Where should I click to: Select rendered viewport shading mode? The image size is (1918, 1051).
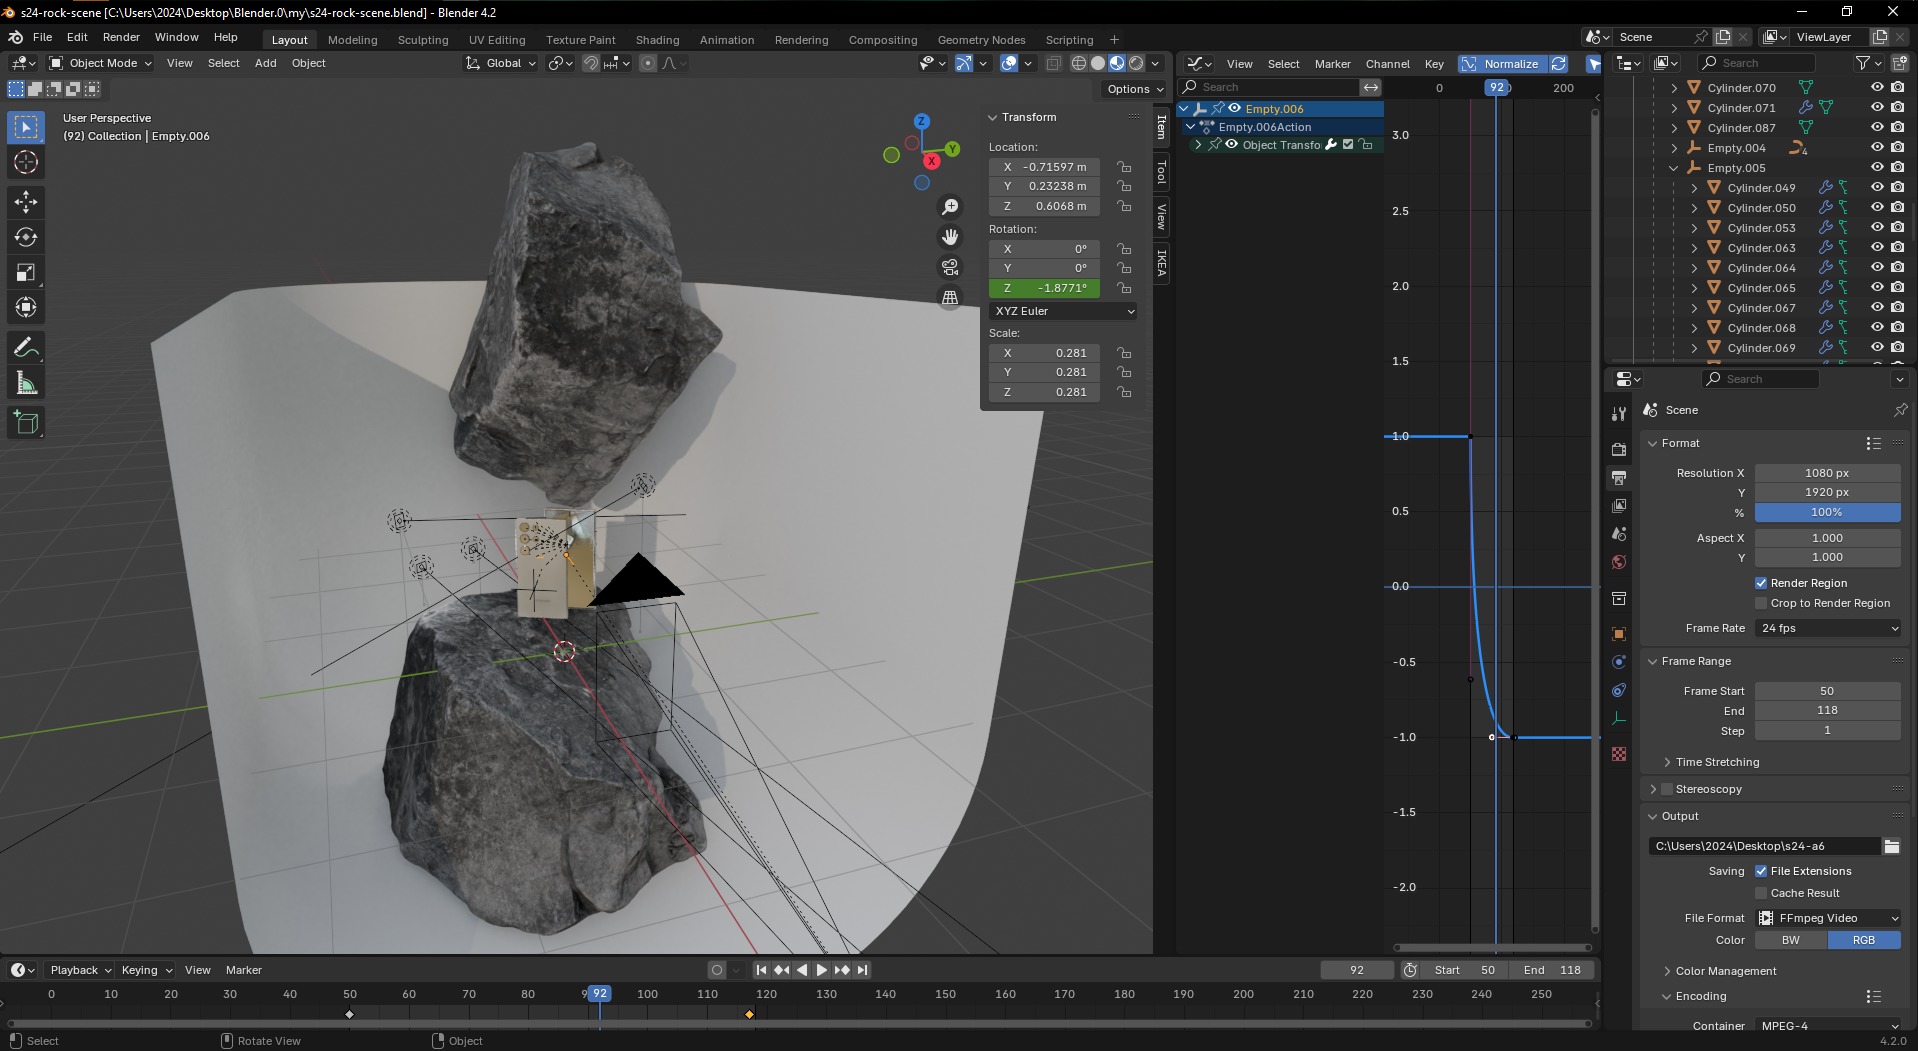(x=1136, y=63)
